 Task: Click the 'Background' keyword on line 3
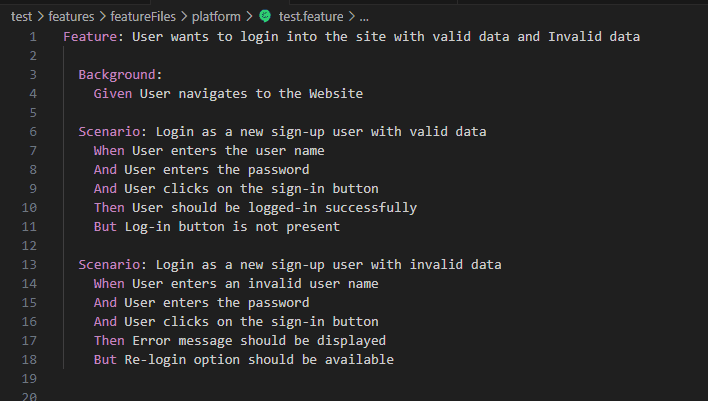point(117,75)
